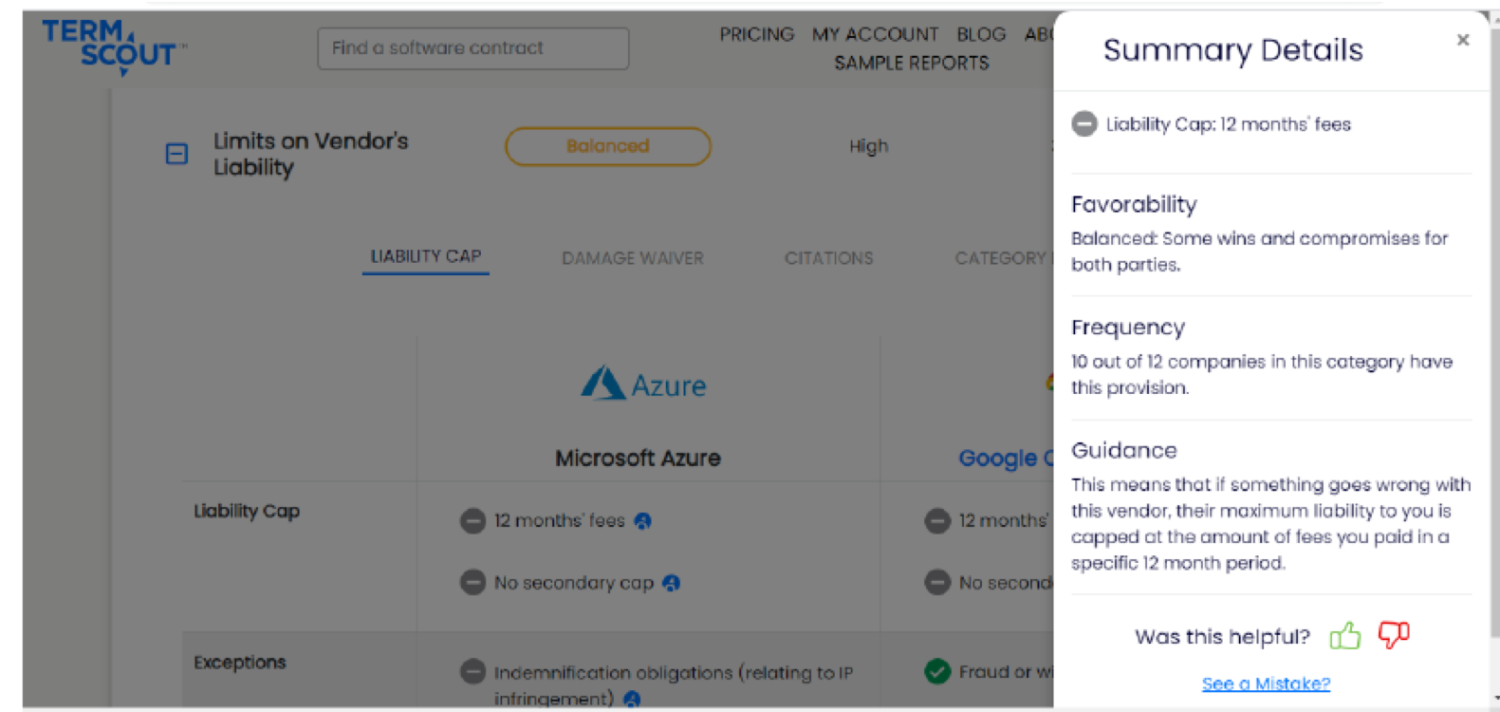Open info icon beside Azure 12 months' fees
The height and width of the screenshot is (712, 1500).
click(x=643, y=521)
